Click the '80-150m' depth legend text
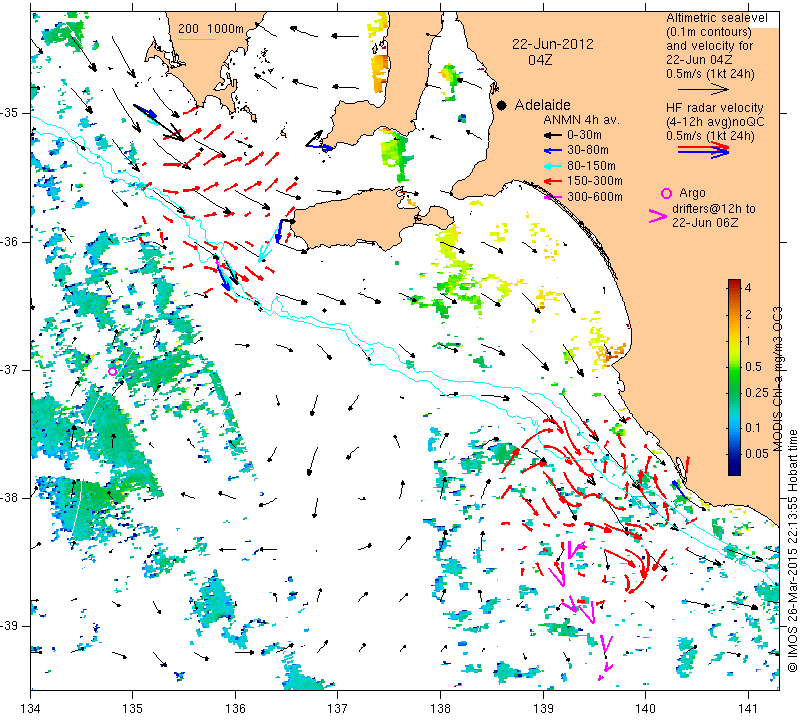 (x=591, y=166)
